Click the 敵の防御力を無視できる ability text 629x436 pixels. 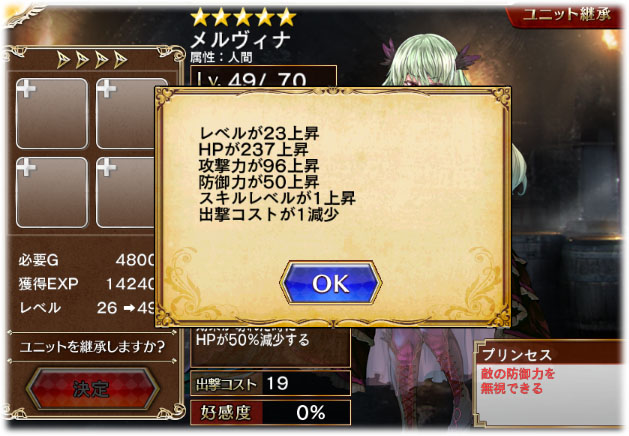point(517,381)
